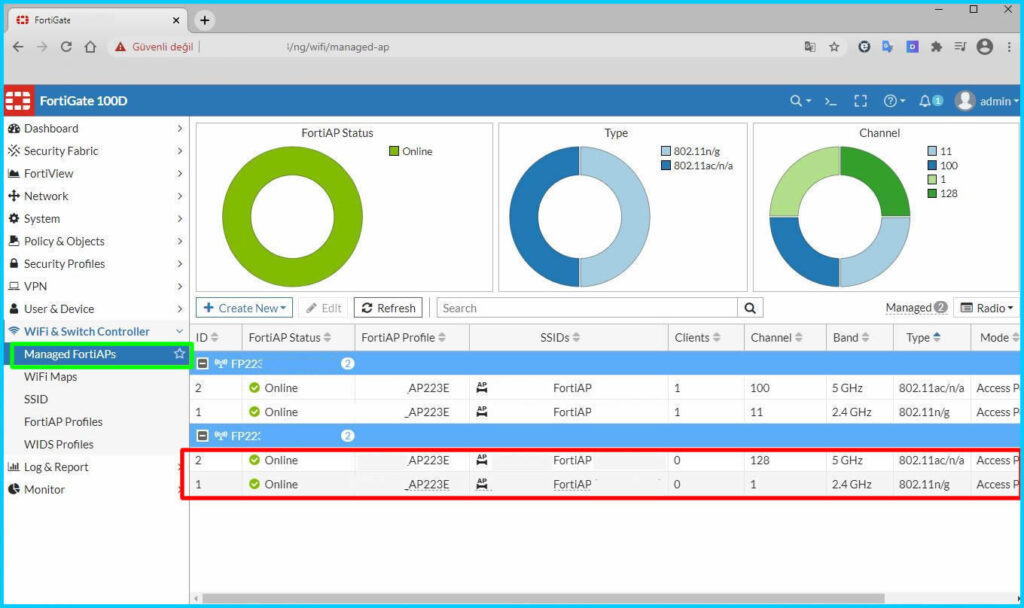Viewport: 1024px width, 608px height.
Task: Expand the Network menu
Action: 95,196
